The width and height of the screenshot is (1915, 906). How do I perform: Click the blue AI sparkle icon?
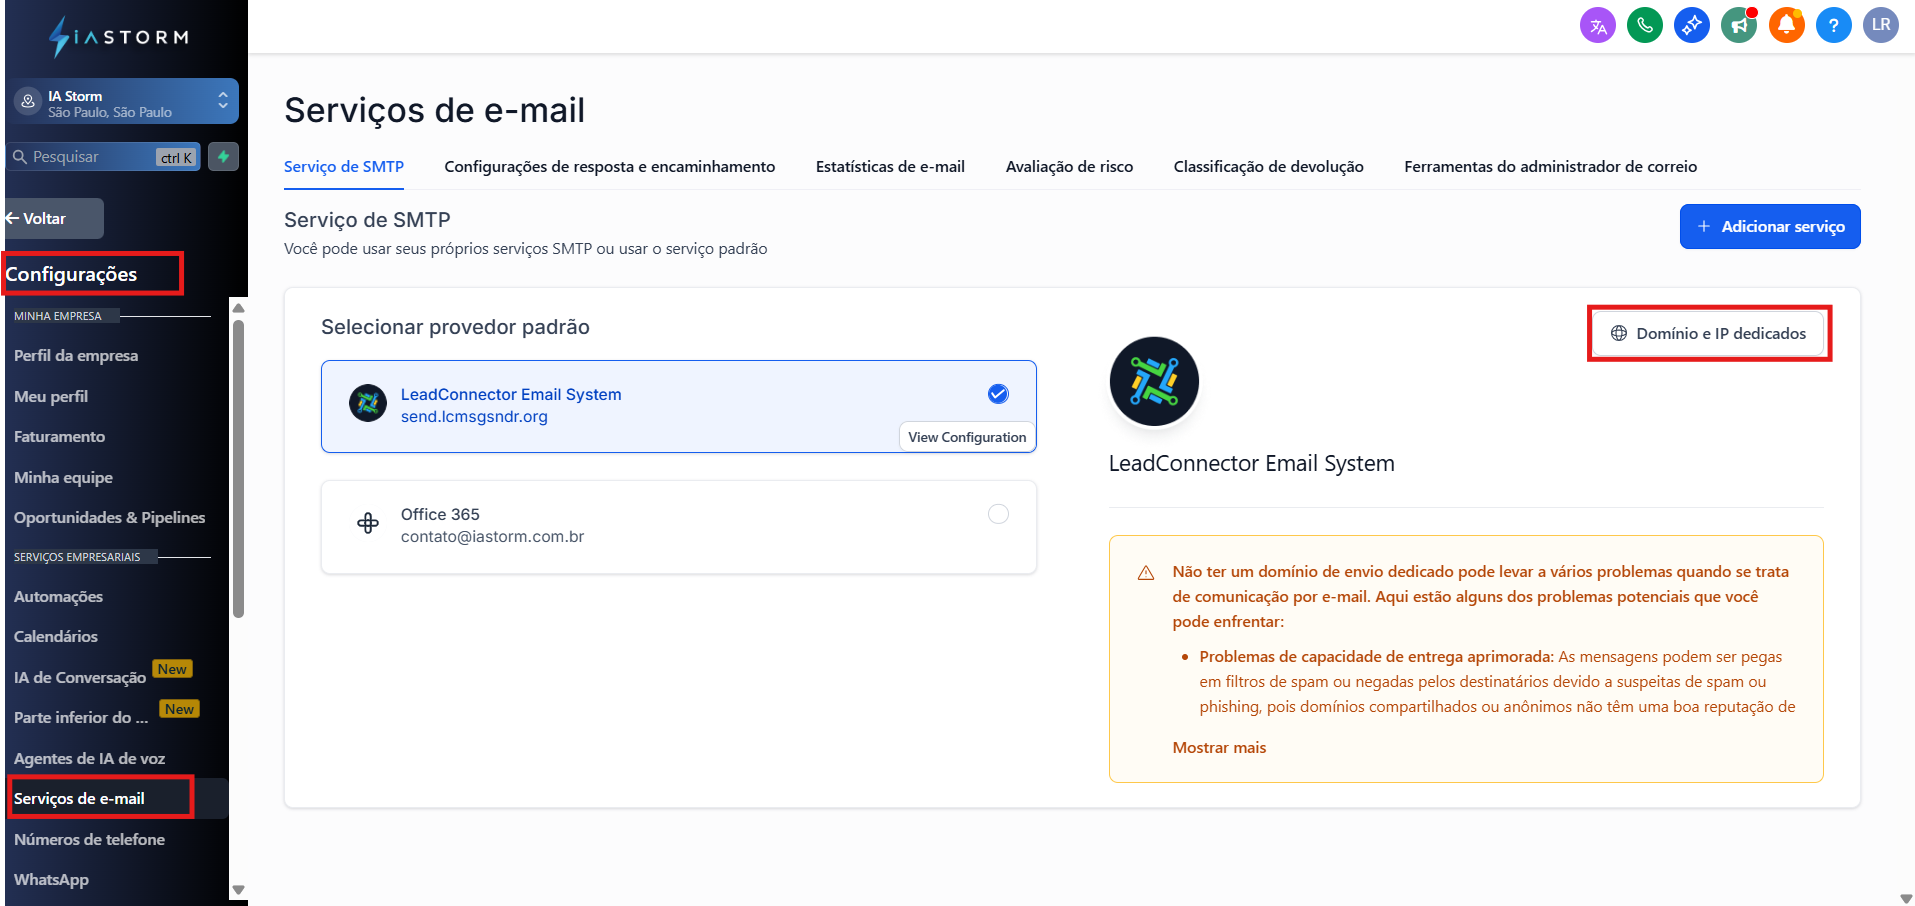click(1691, 26)
